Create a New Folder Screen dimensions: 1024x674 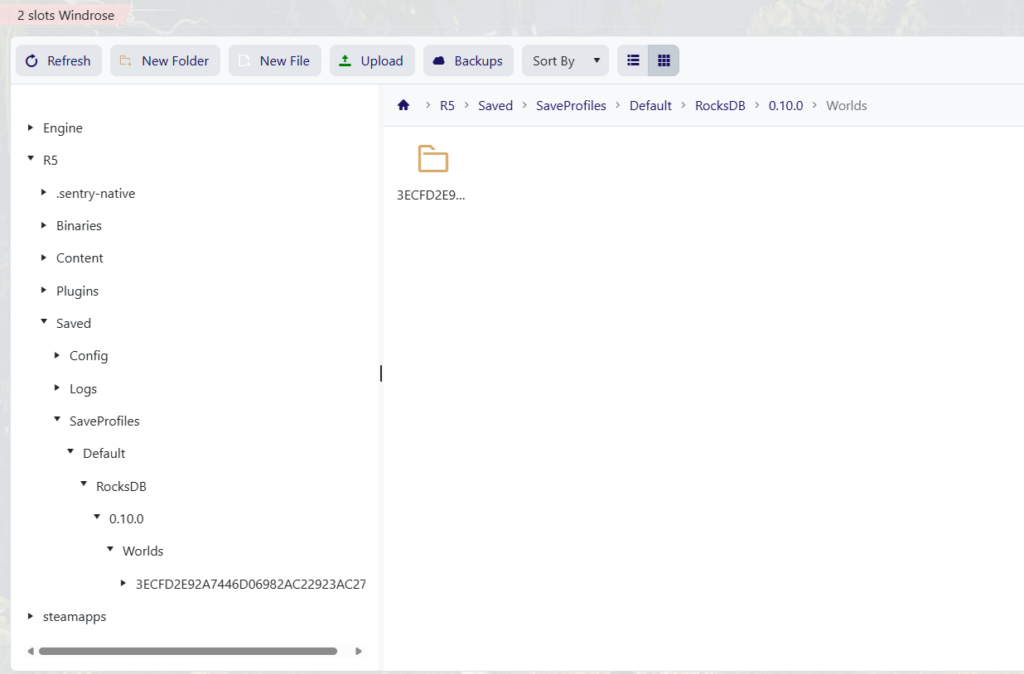pyautogui.click(x=164, y=61)
